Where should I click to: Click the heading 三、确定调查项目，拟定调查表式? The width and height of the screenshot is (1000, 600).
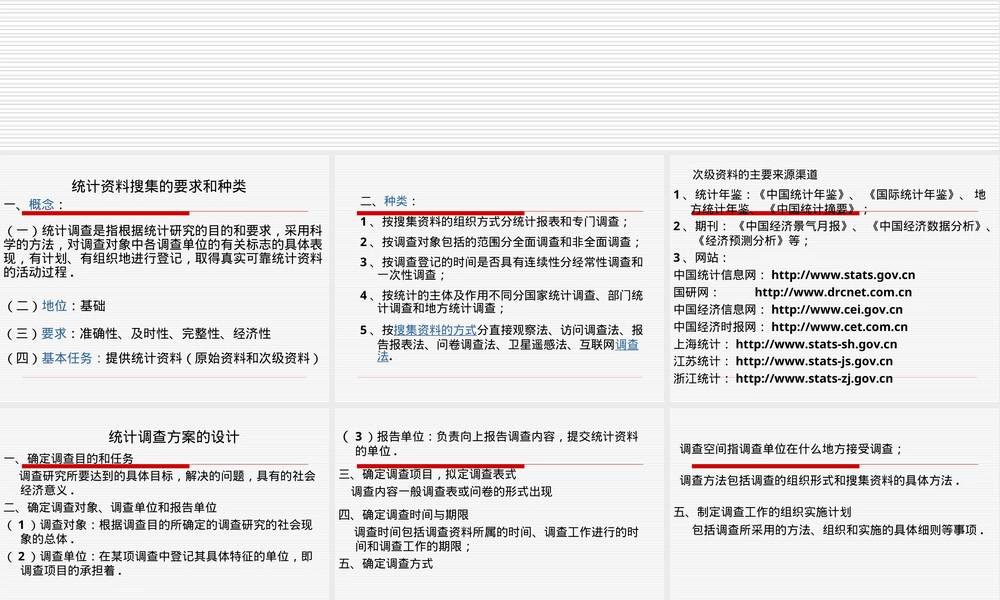coord(427,474)
